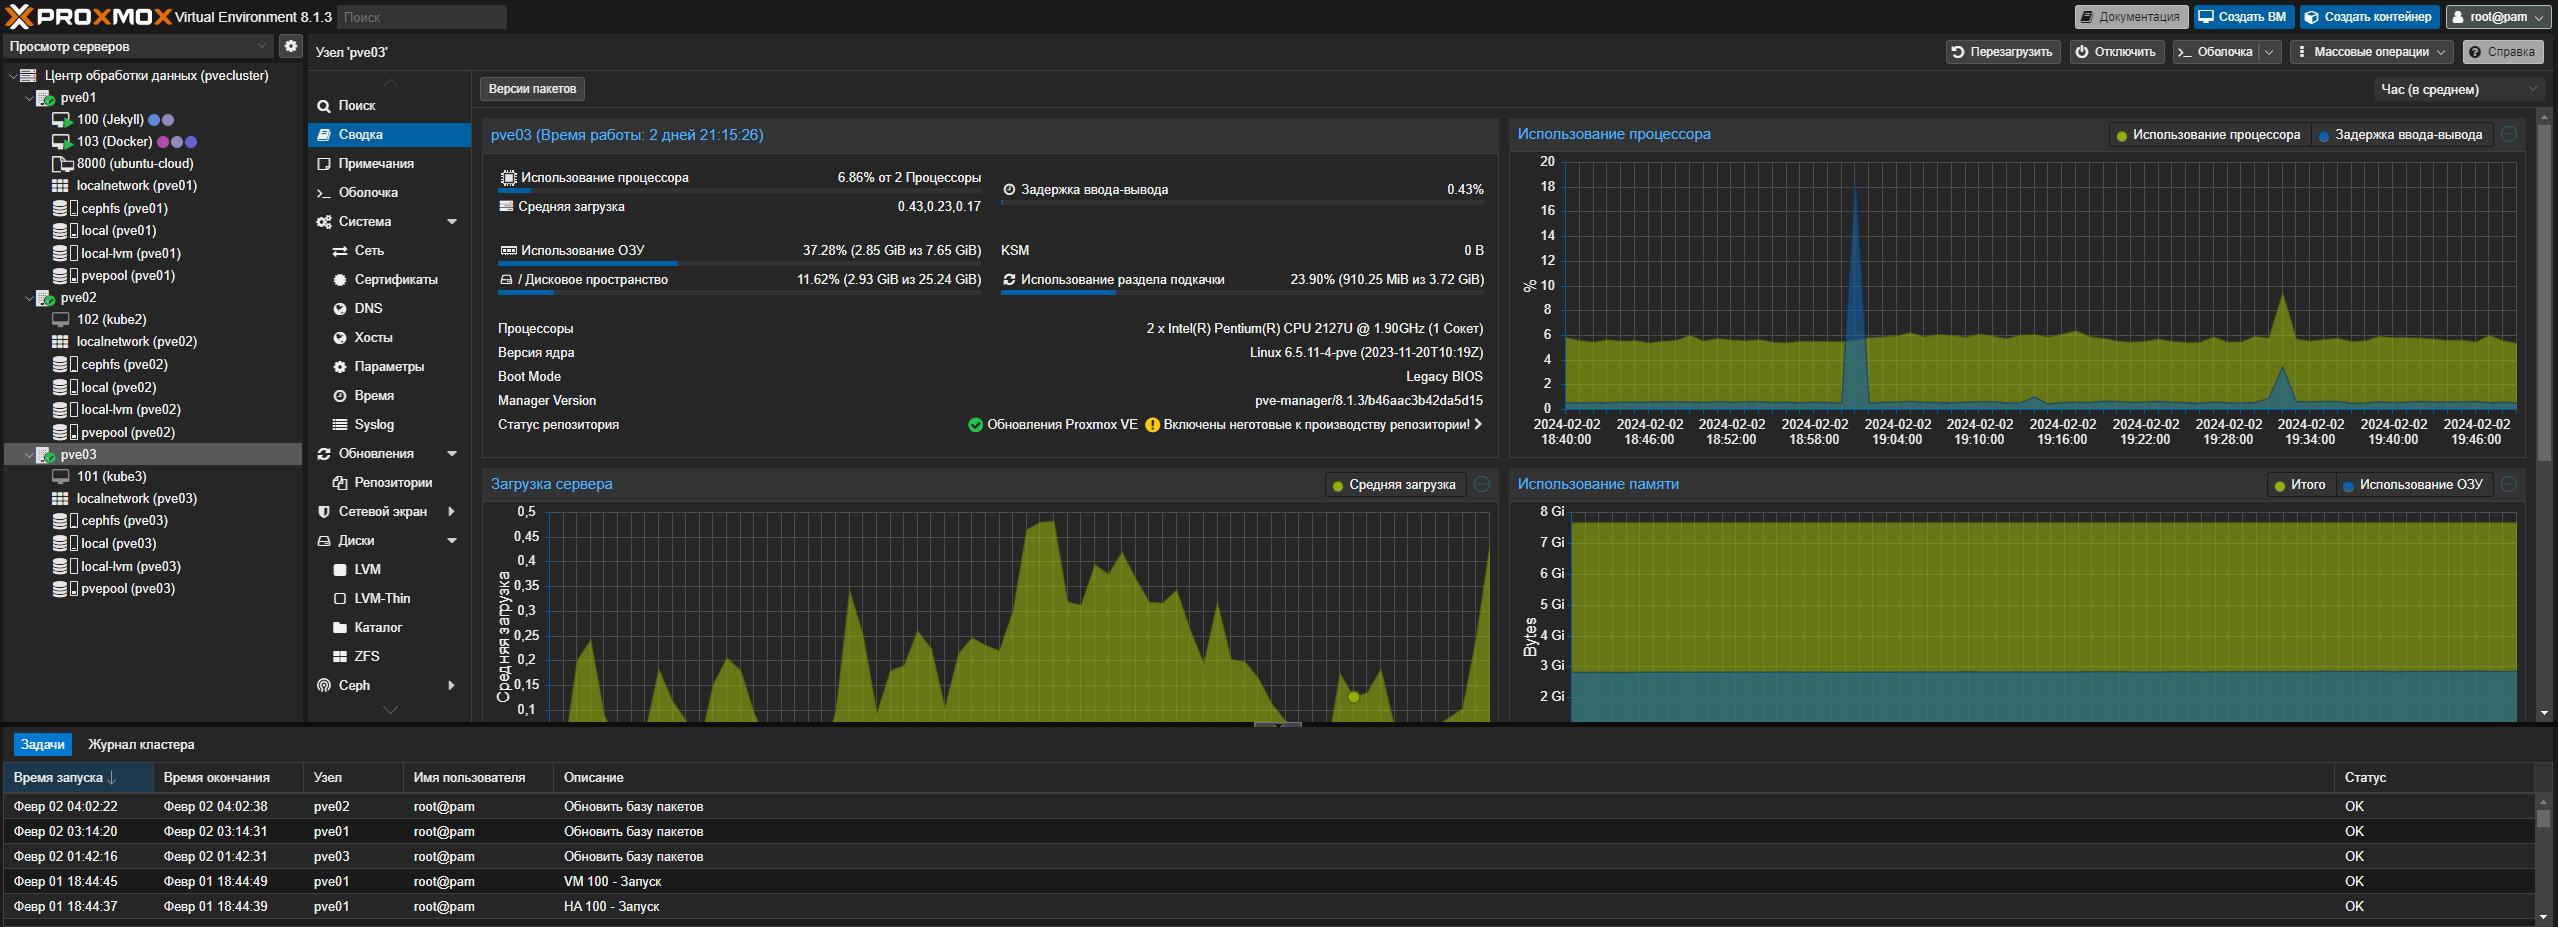Viewport: 2558px width, 927px height.
Task: Click the Help (Справка) button
Action: point(2502,52)
